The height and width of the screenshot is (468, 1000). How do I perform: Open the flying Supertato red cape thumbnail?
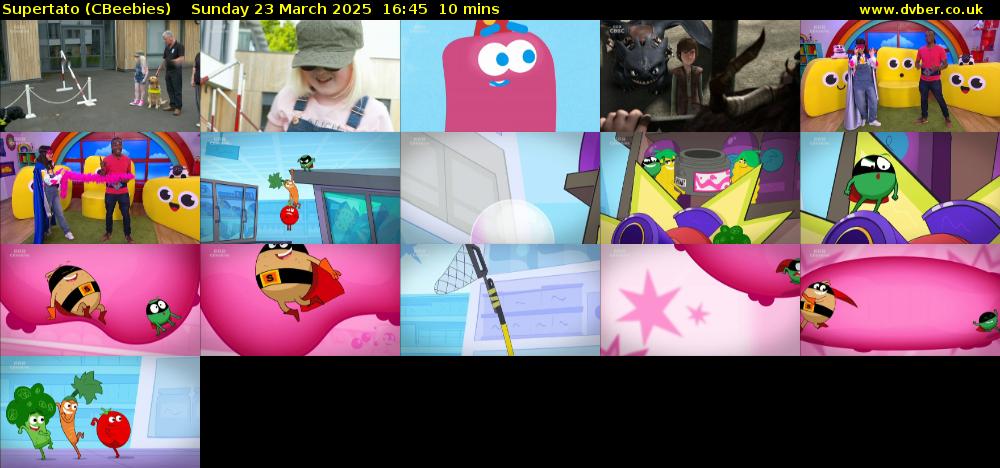(x=300, y=300)
